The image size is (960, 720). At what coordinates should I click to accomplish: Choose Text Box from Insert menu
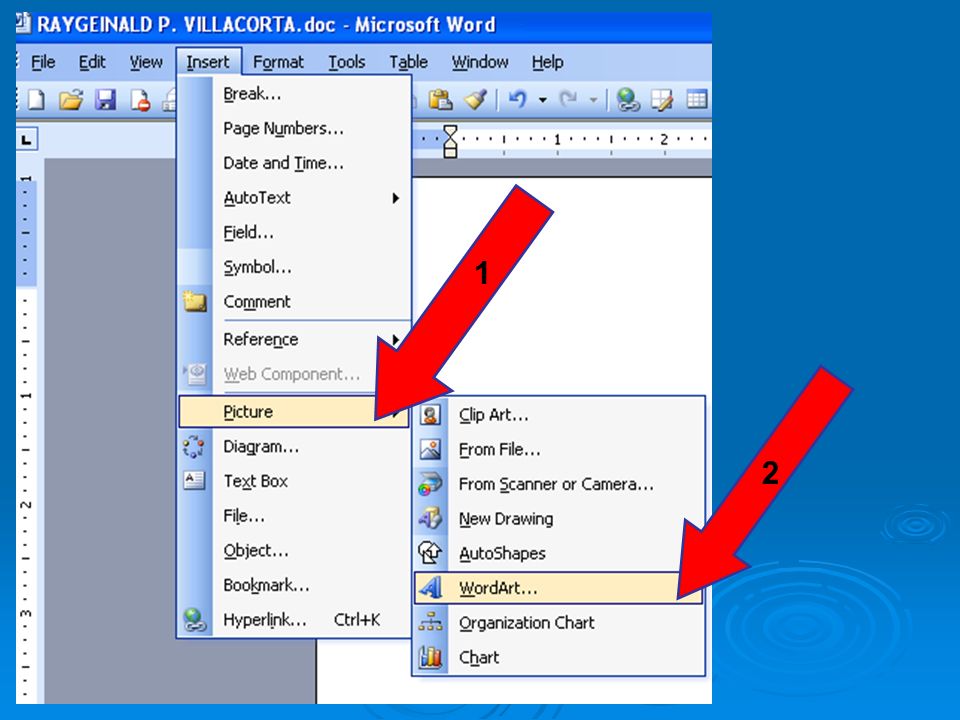point(294,481)
